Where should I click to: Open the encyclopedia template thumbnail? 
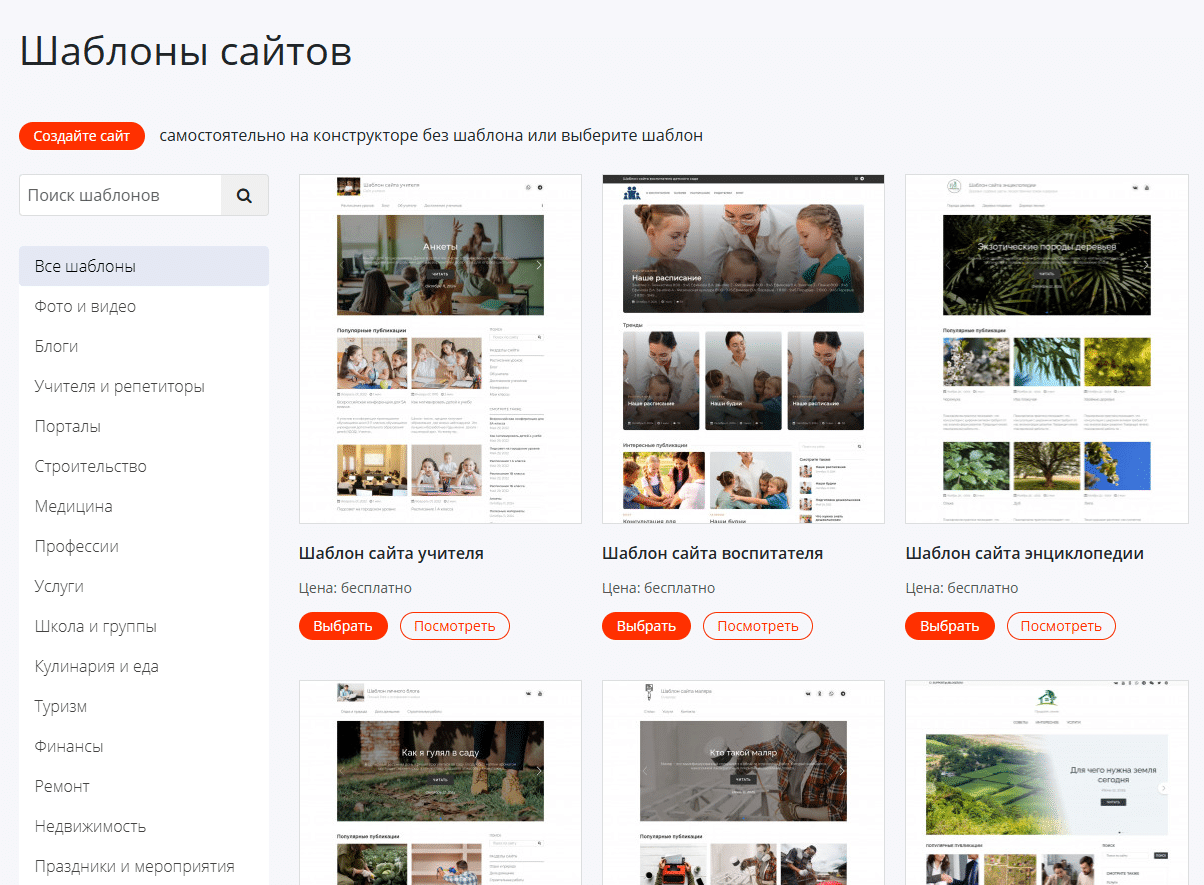1046,349
